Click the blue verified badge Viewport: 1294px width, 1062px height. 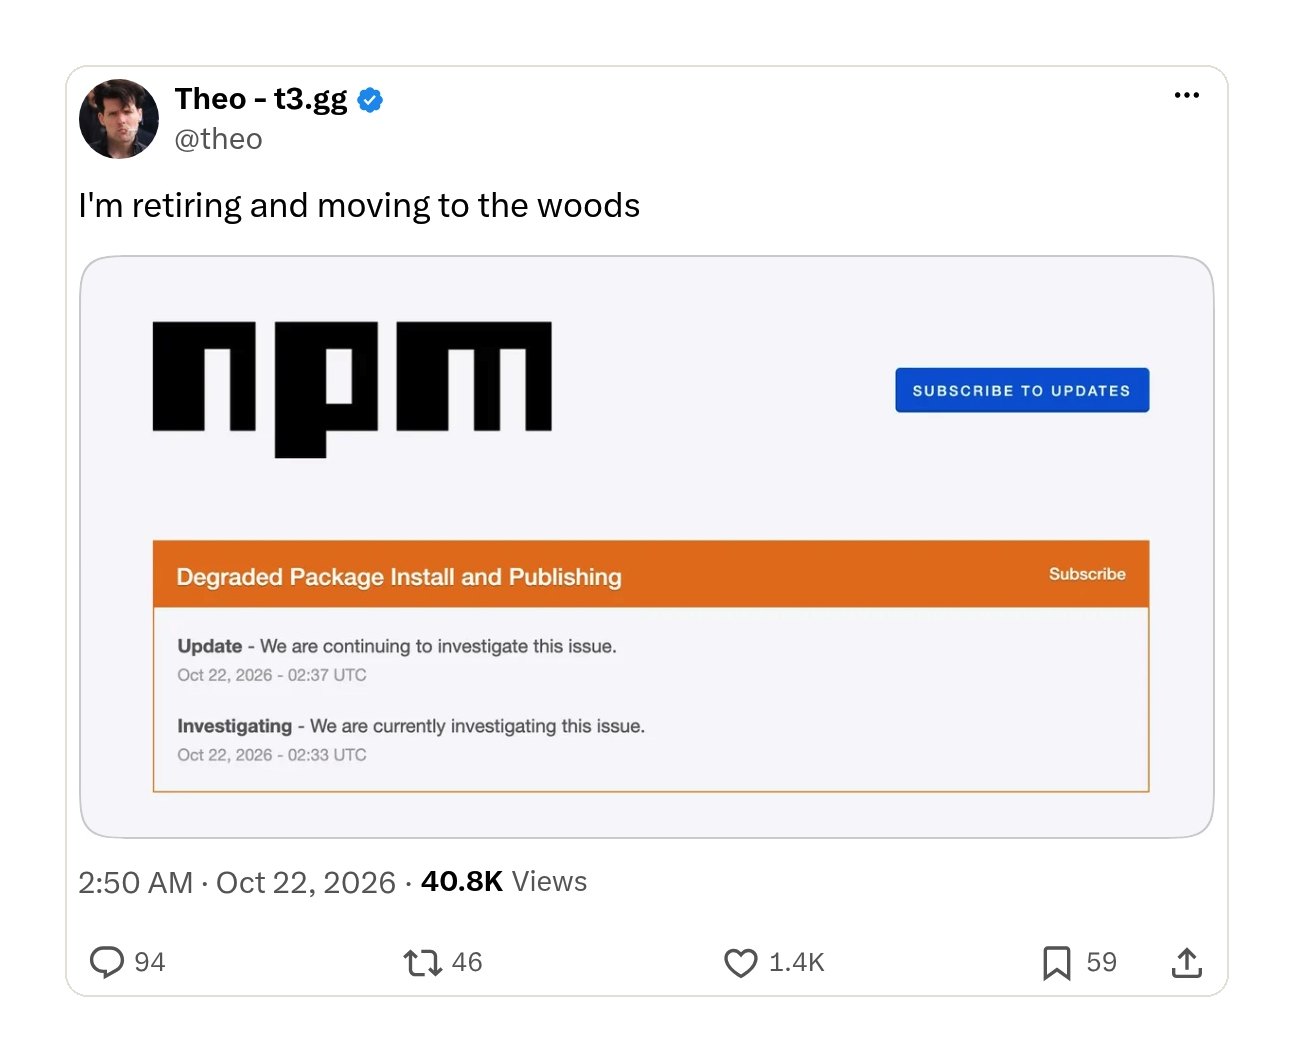(x=370, y=100)
